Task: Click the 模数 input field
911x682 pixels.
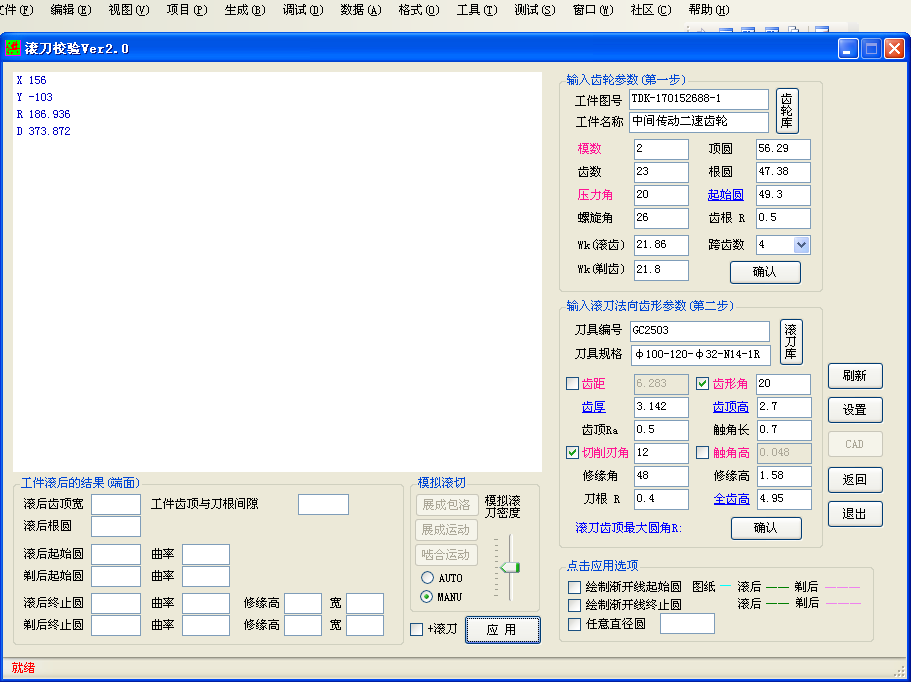Action: click(x=661, y=149)
